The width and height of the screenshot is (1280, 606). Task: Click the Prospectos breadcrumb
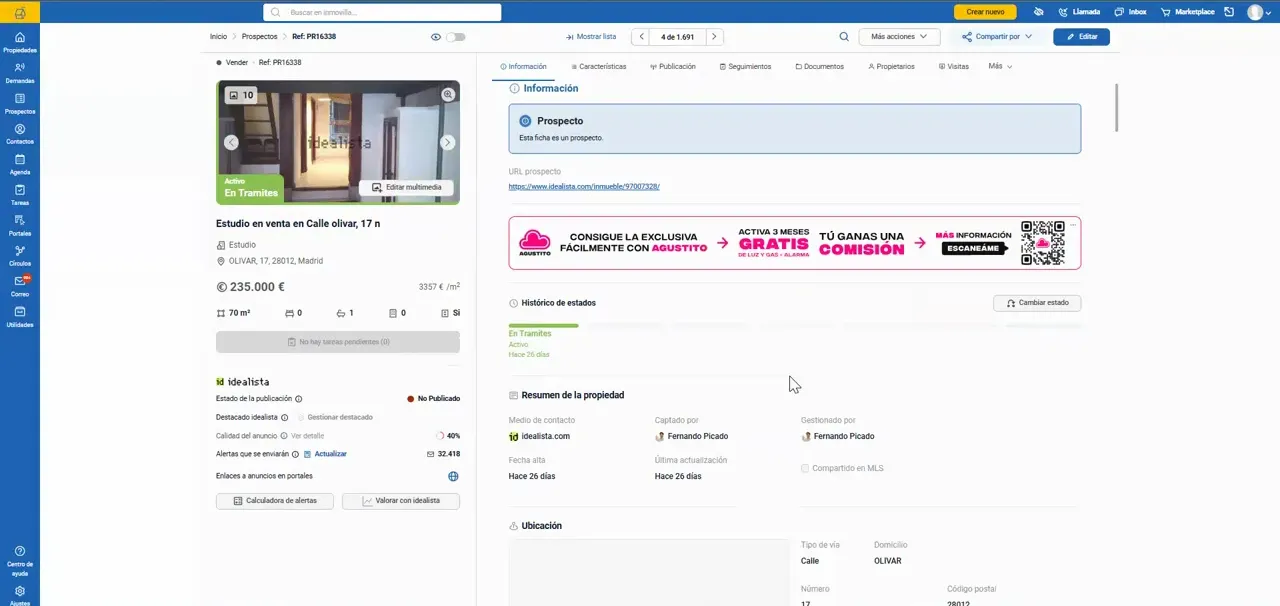coord(260,36)
